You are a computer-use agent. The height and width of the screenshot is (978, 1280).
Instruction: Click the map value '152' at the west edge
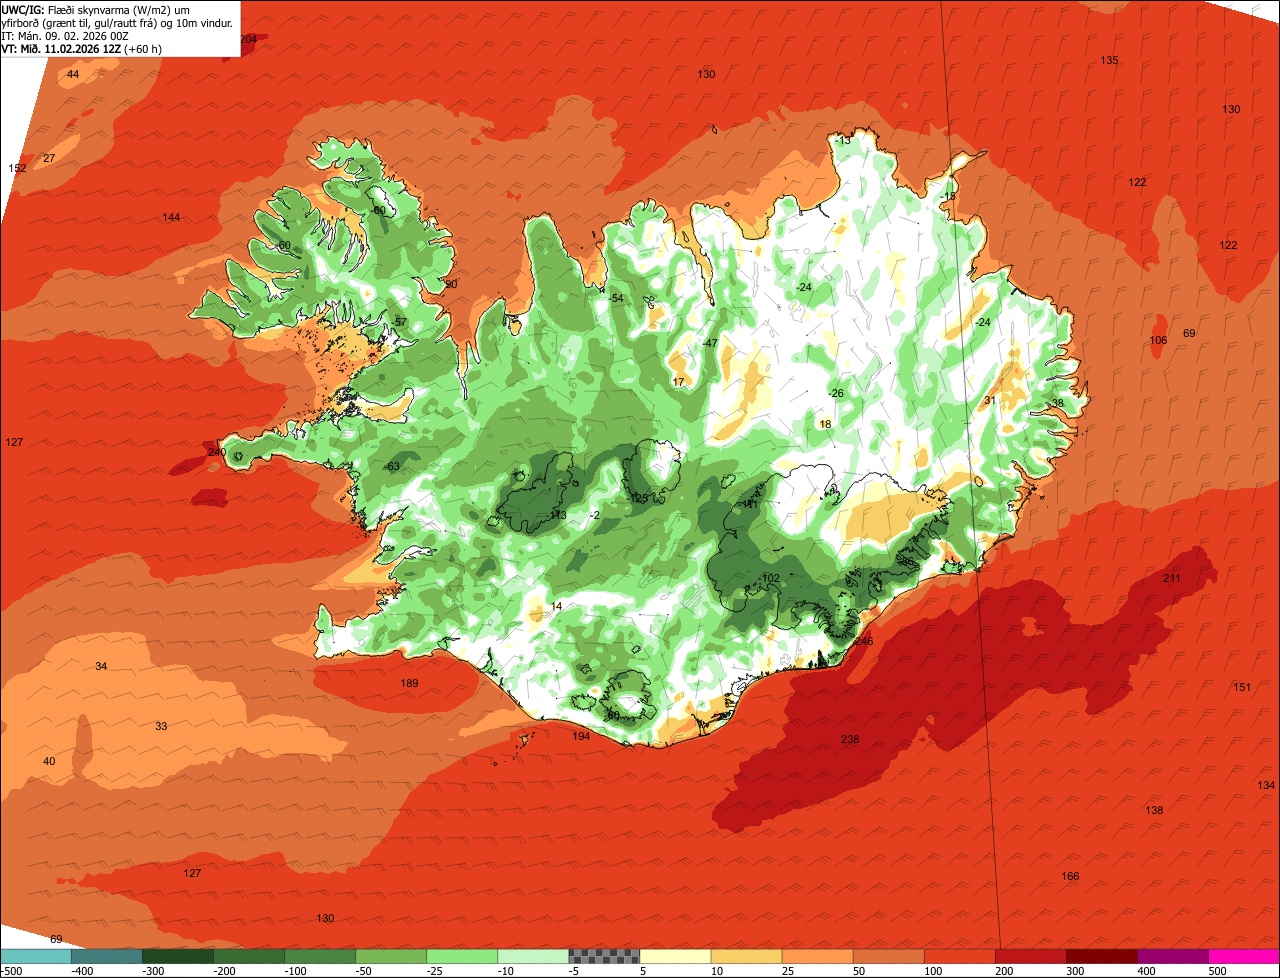point(17,168)
